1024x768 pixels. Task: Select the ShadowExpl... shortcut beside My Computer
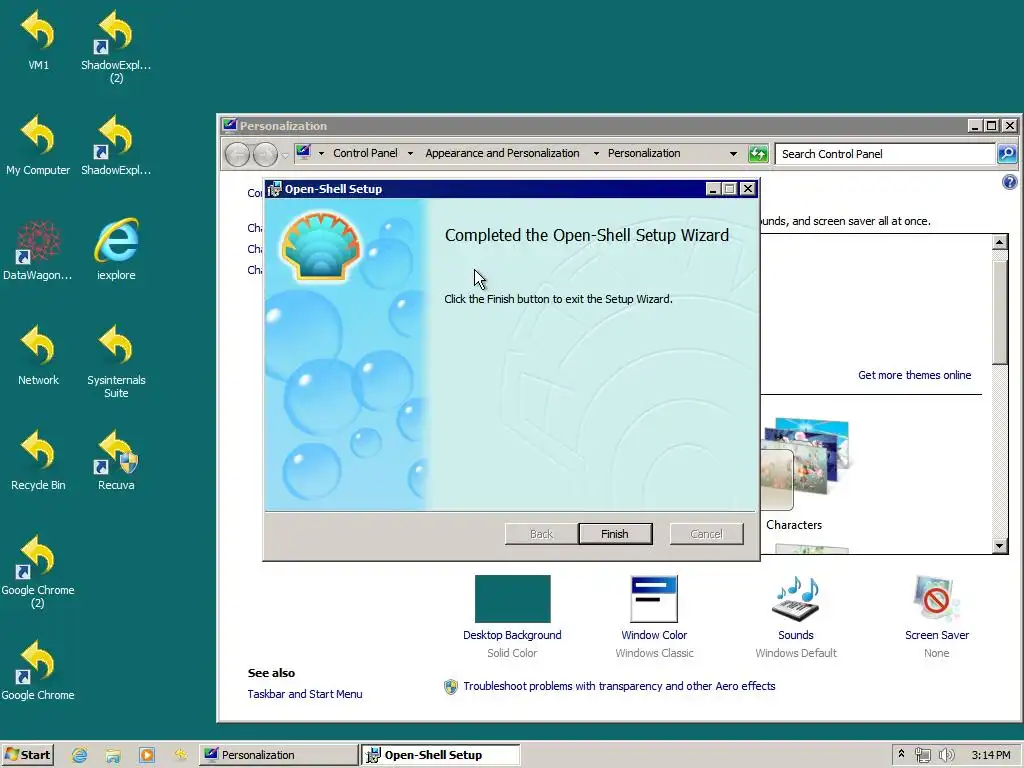(x=116, y=145)
